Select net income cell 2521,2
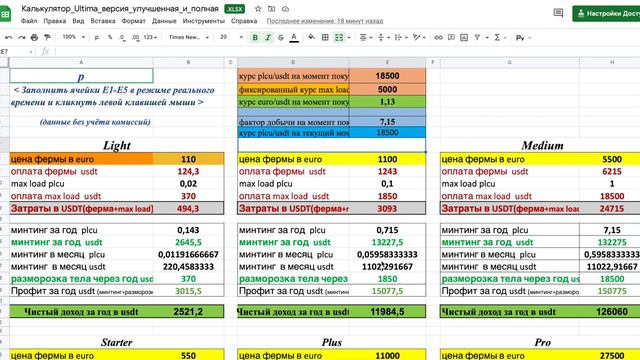640x360 pixels. click(x=189, y=312)
